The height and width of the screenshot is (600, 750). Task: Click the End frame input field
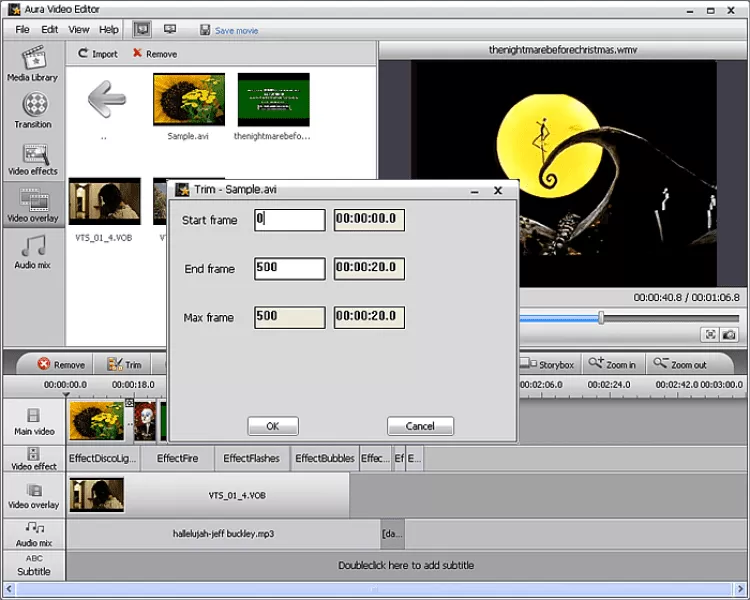pyautogui.click(x=290, y=269)
